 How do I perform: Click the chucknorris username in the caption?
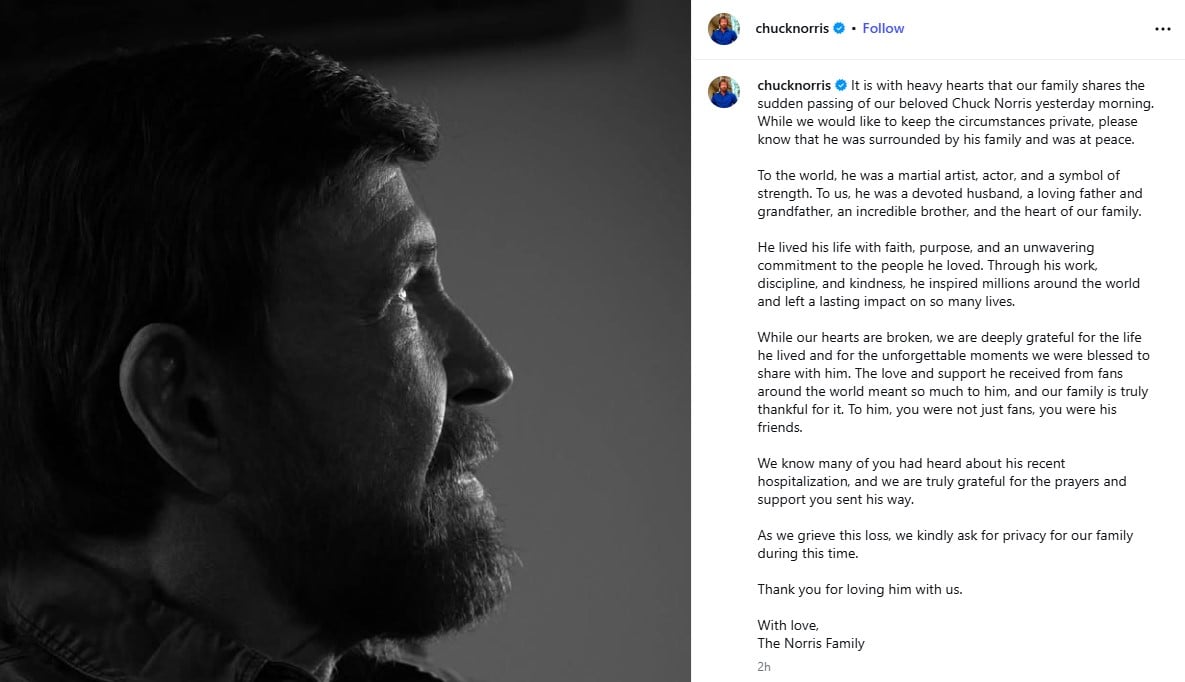point(794,86)
